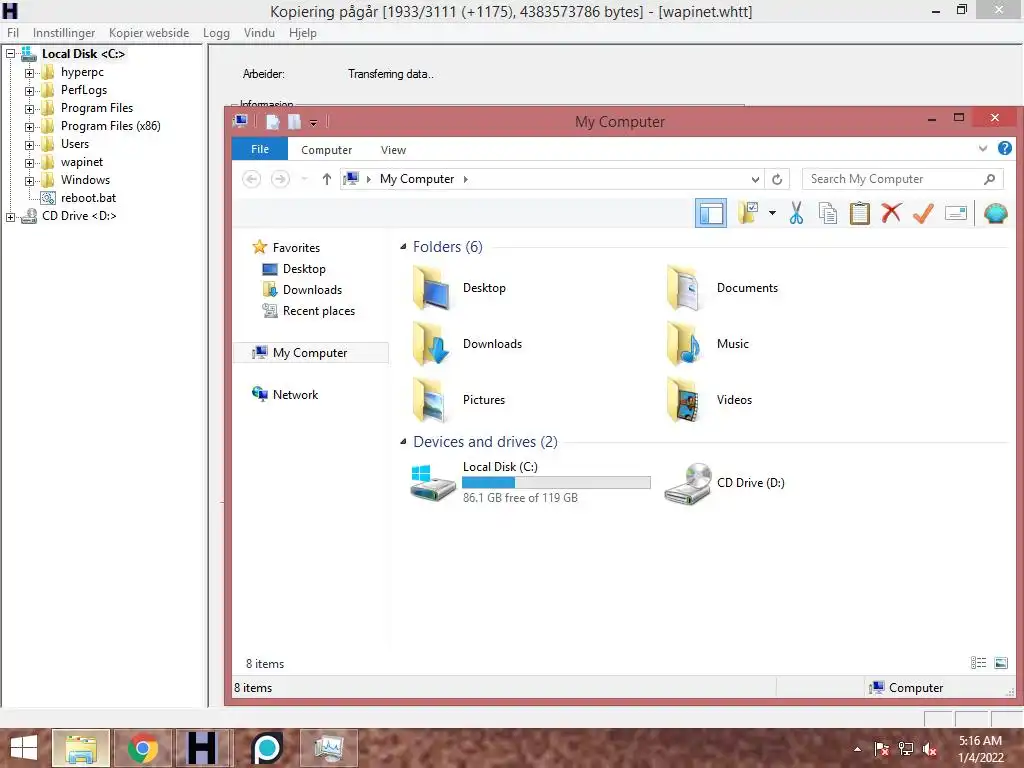Click the My Computer address breadcrumb

[x=417, y=179]
